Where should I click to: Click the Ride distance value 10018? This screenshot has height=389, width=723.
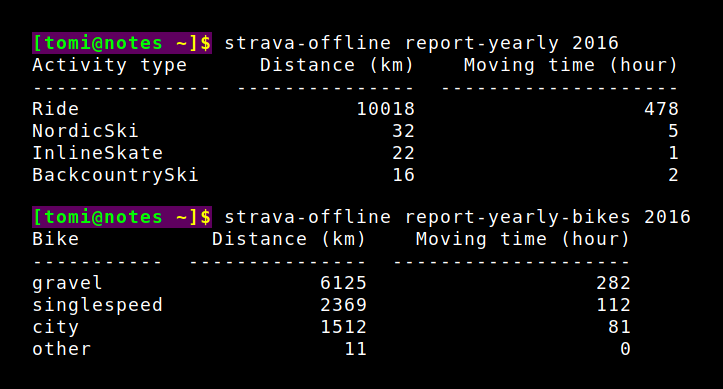pos(385,109)
